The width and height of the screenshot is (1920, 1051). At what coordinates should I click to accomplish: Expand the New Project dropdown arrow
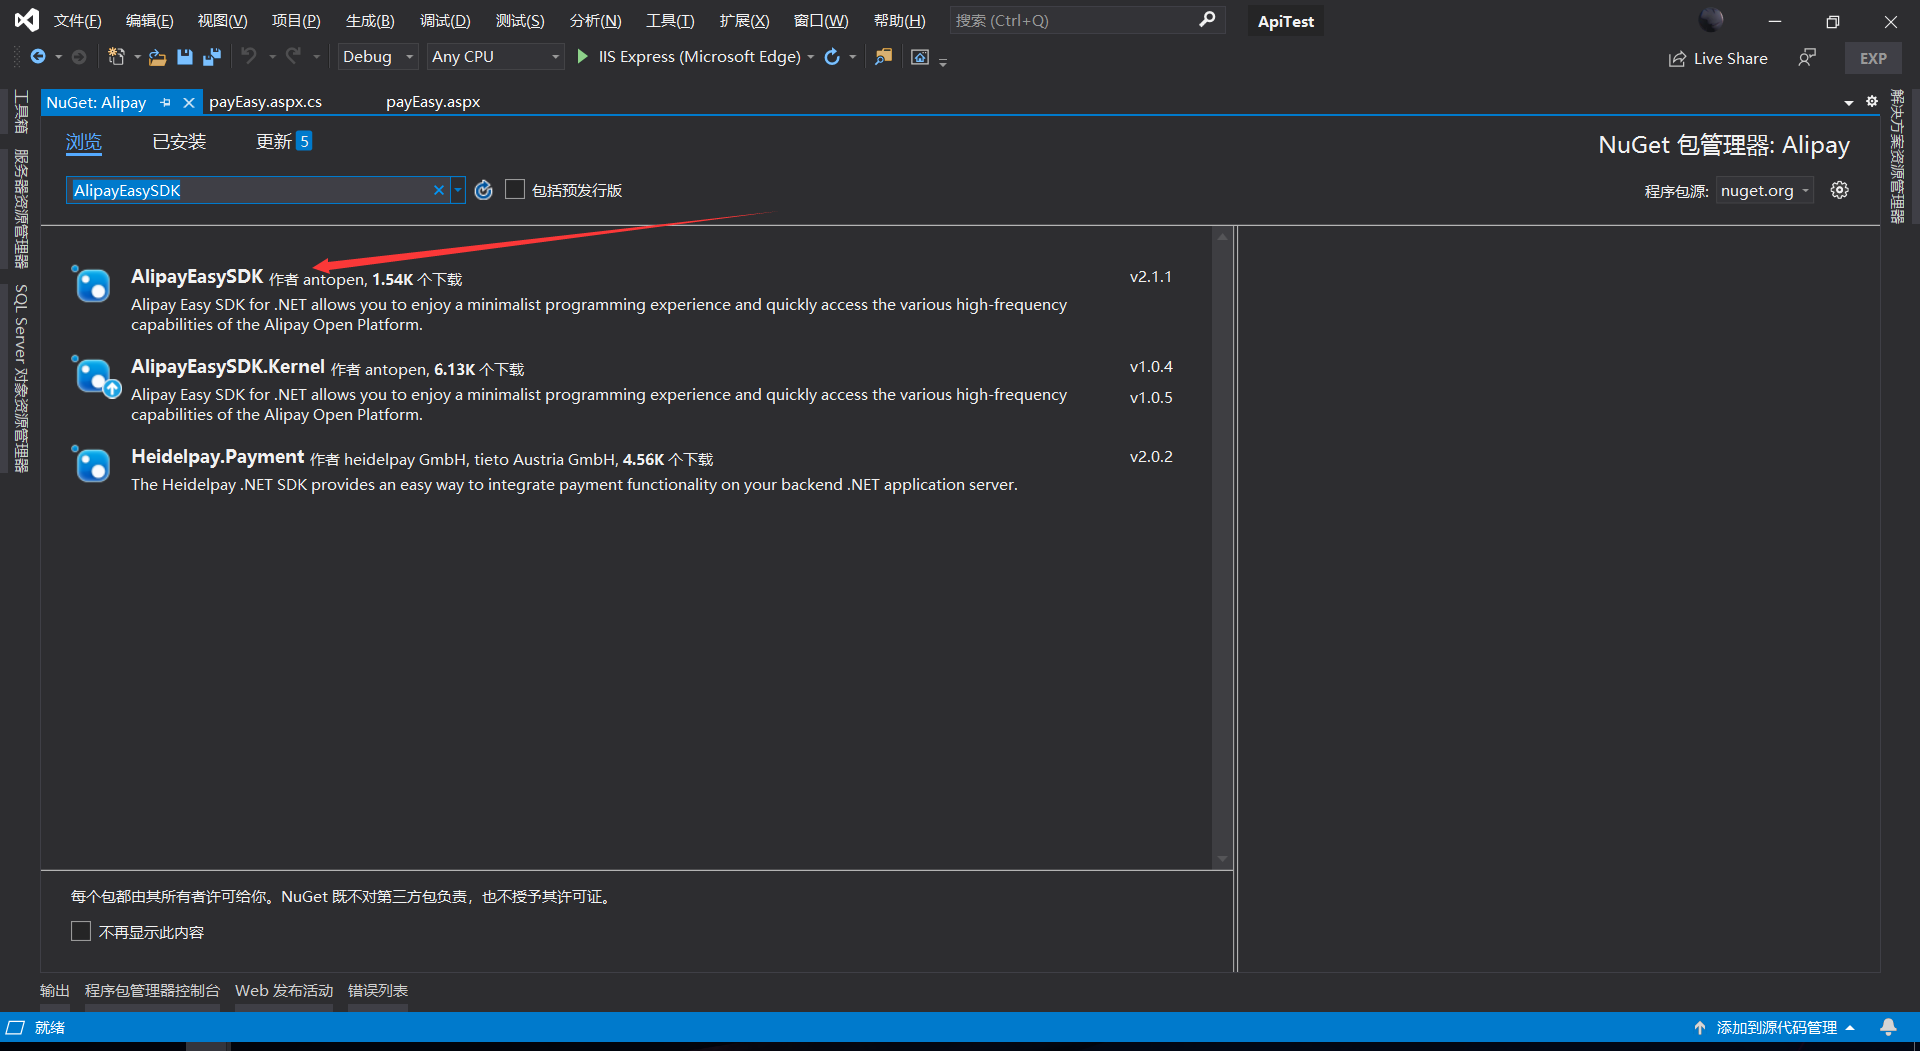tap(137, 57)
